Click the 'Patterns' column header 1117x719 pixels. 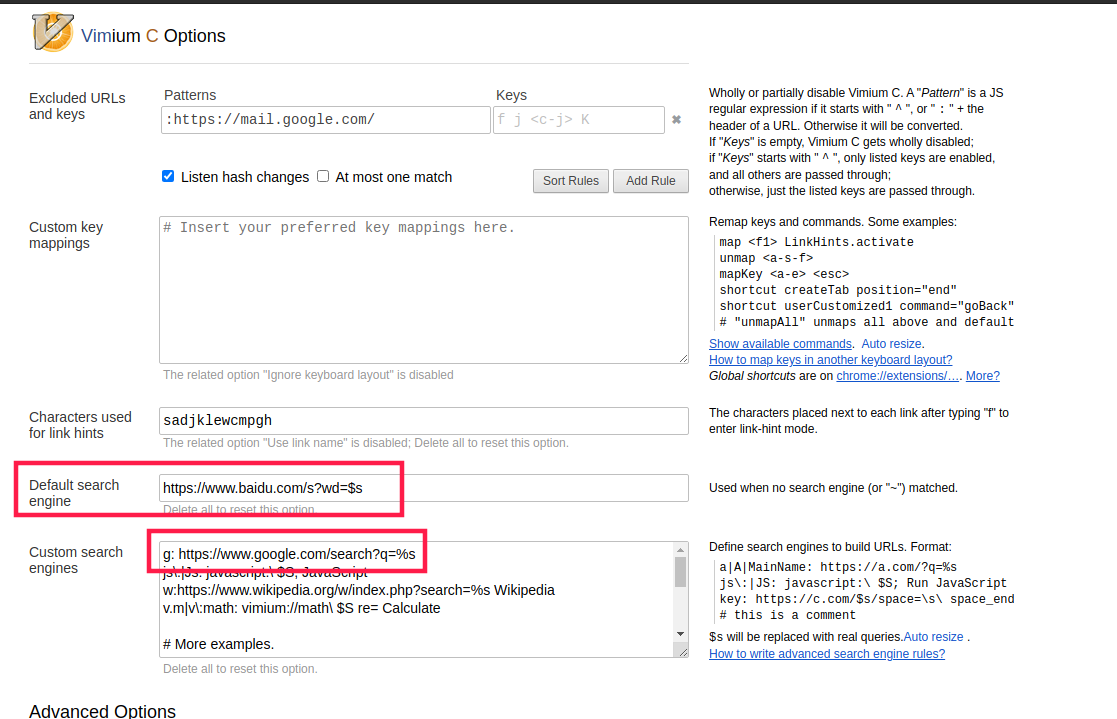point(190,95)
